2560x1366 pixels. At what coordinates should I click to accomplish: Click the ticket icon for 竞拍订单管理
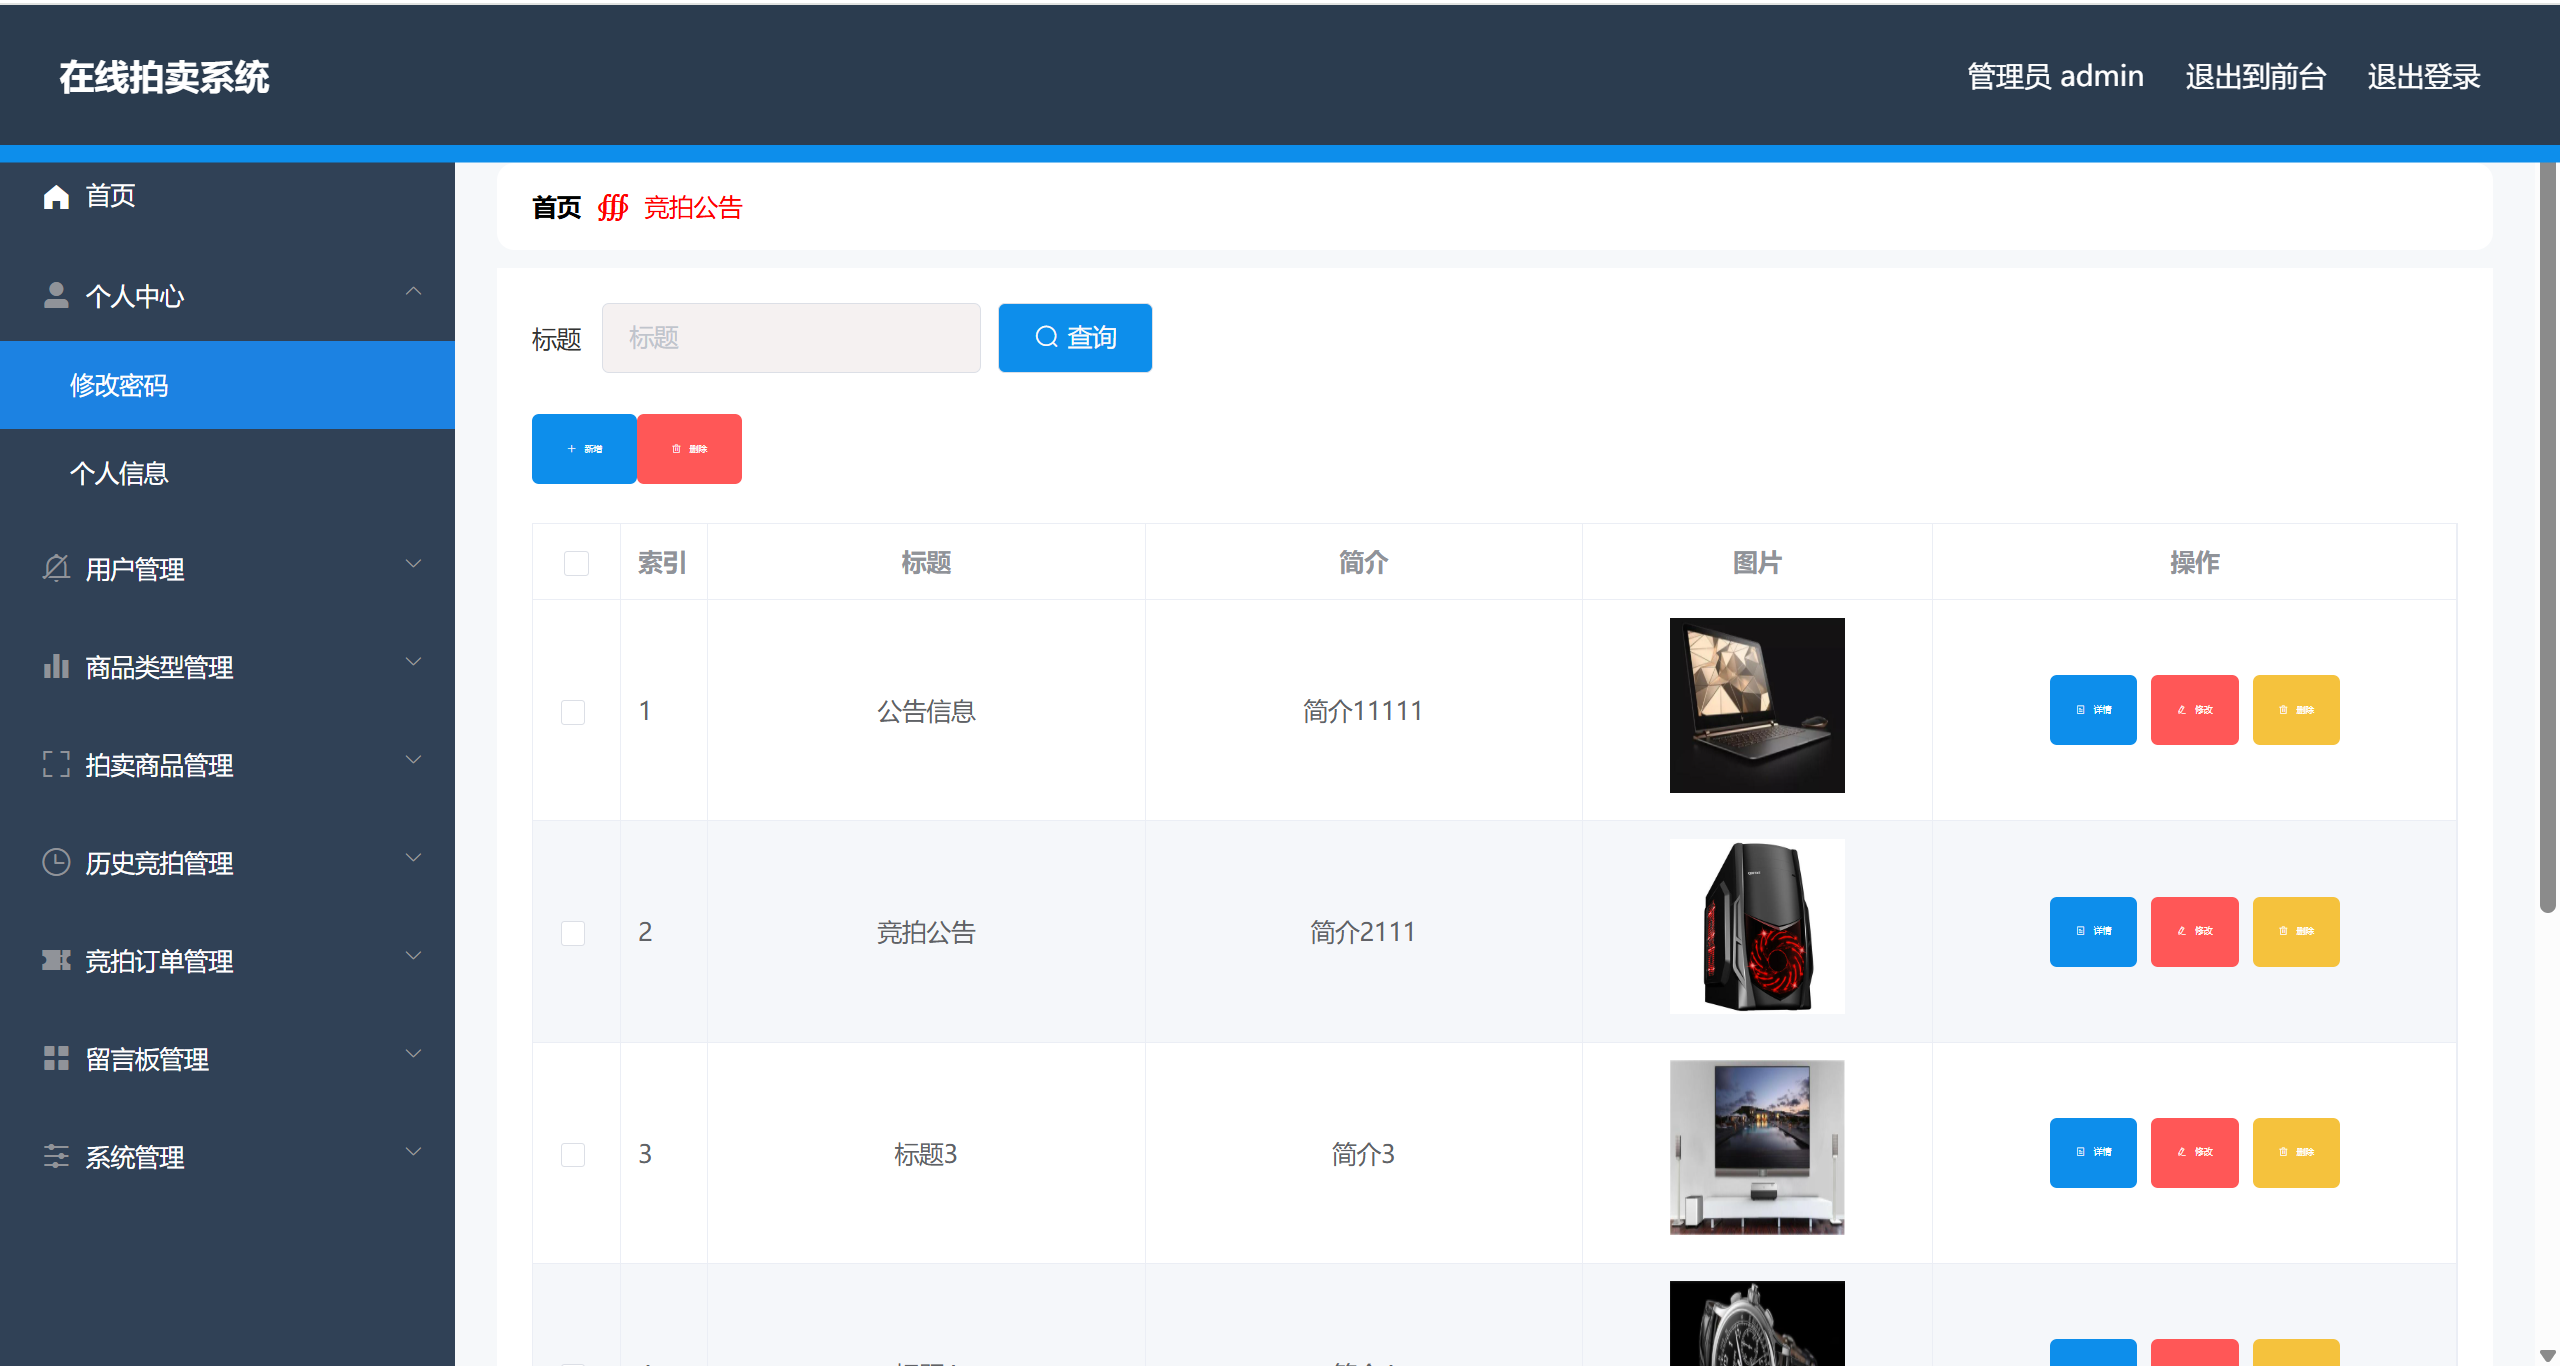click(x=56, y=960)
